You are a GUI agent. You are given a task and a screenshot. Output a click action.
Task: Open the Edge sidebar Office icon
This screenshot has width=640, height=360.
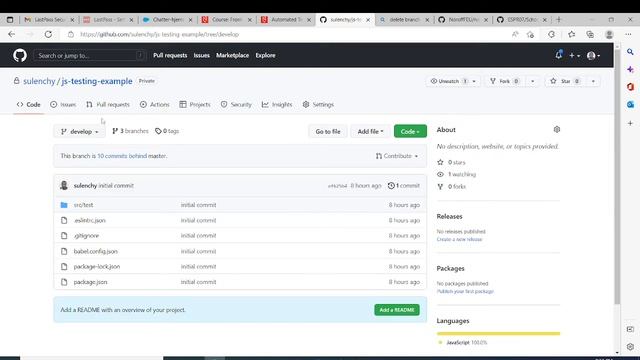(630, 87)
